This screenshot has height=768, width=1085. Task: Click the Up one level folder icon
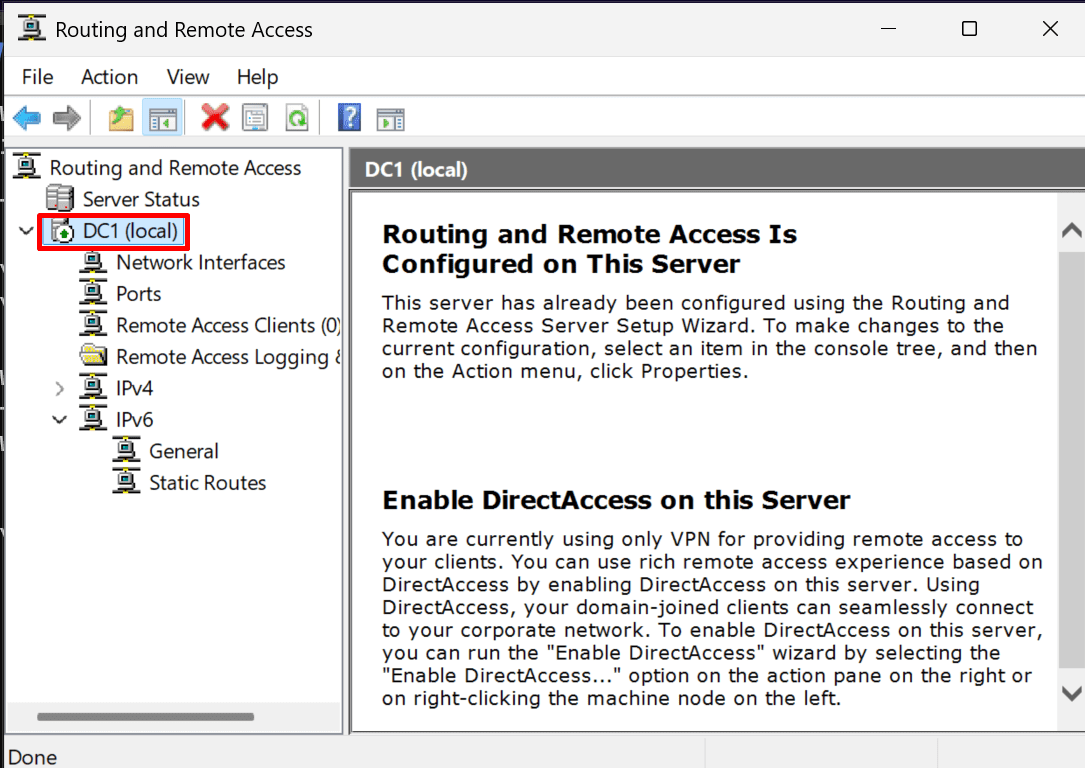[121, 118]
